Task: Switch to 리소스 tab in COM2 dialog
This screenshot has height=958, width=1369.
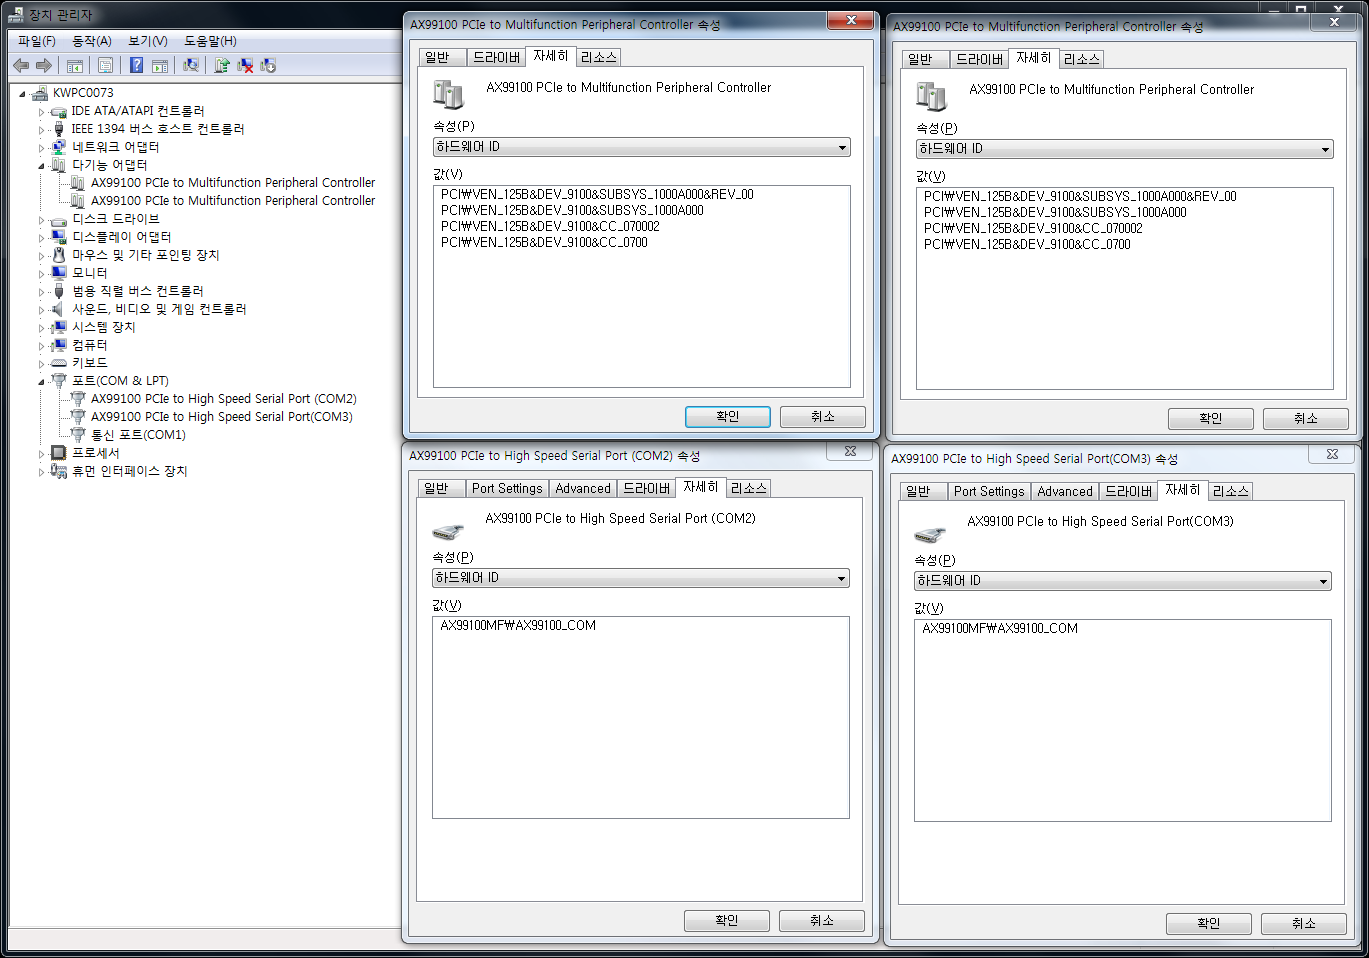Action: [x=748, y=489]
